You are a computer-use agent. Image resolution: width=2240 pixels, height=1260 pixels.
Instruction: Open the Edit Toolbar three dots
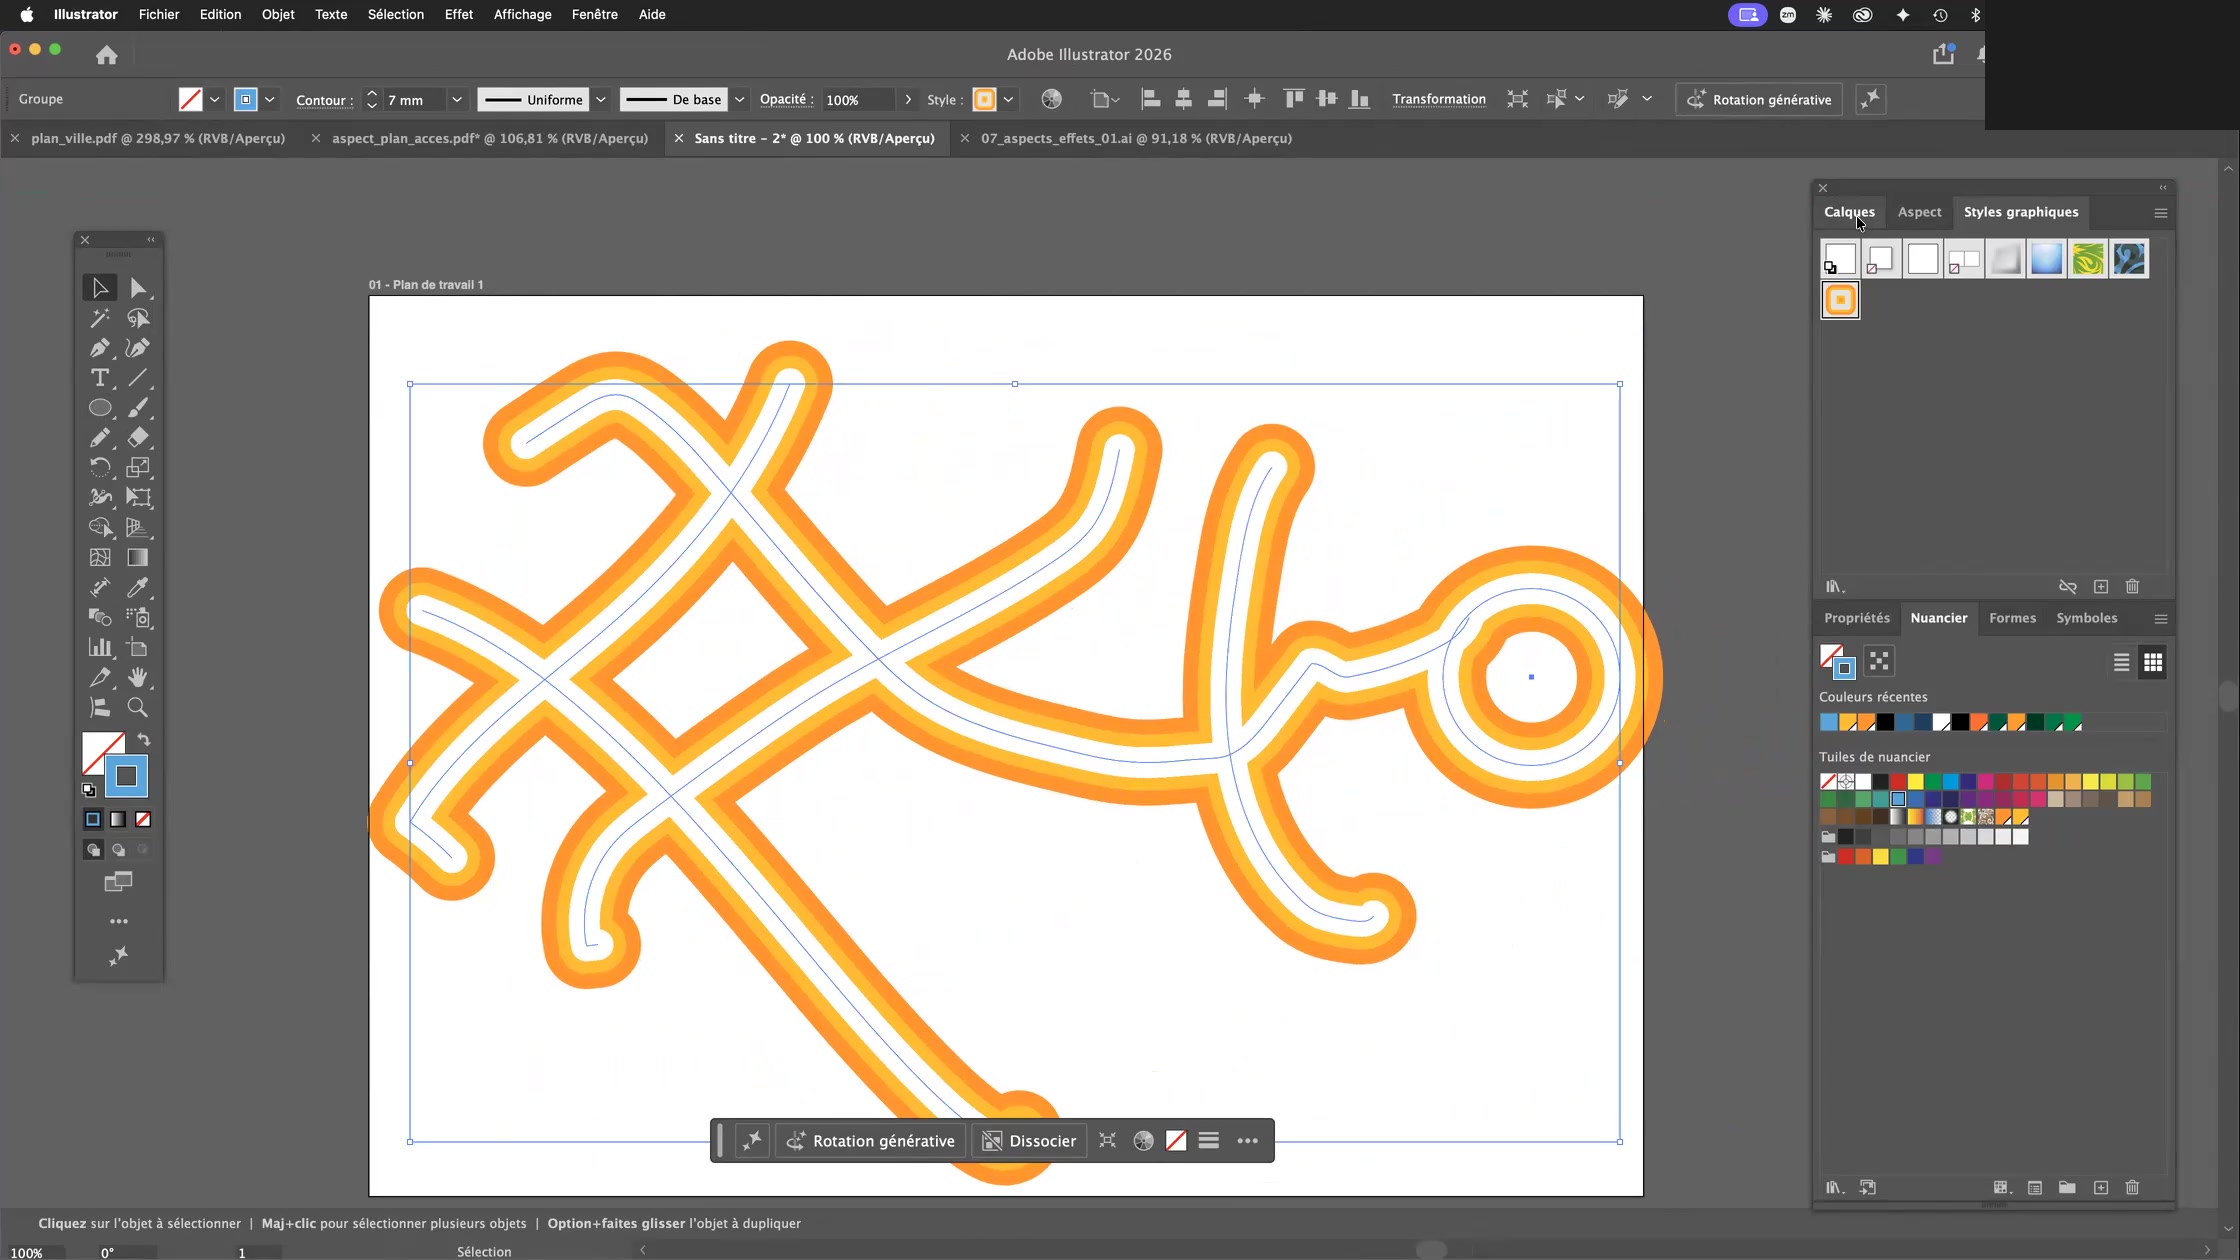pyautogui.click(x=119, y=921)
